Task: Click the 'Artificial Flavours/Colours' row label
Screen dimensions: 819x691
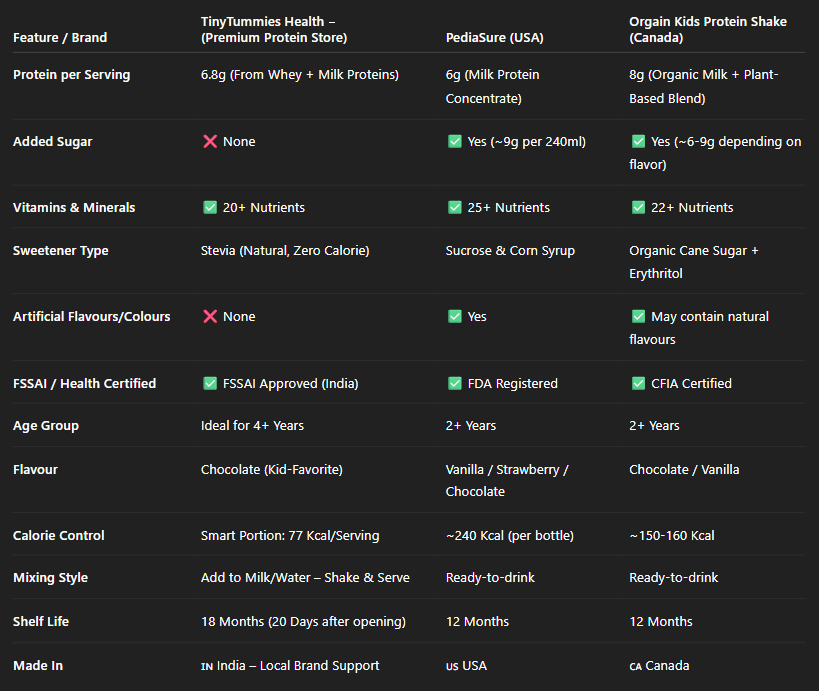Action: 91,317
